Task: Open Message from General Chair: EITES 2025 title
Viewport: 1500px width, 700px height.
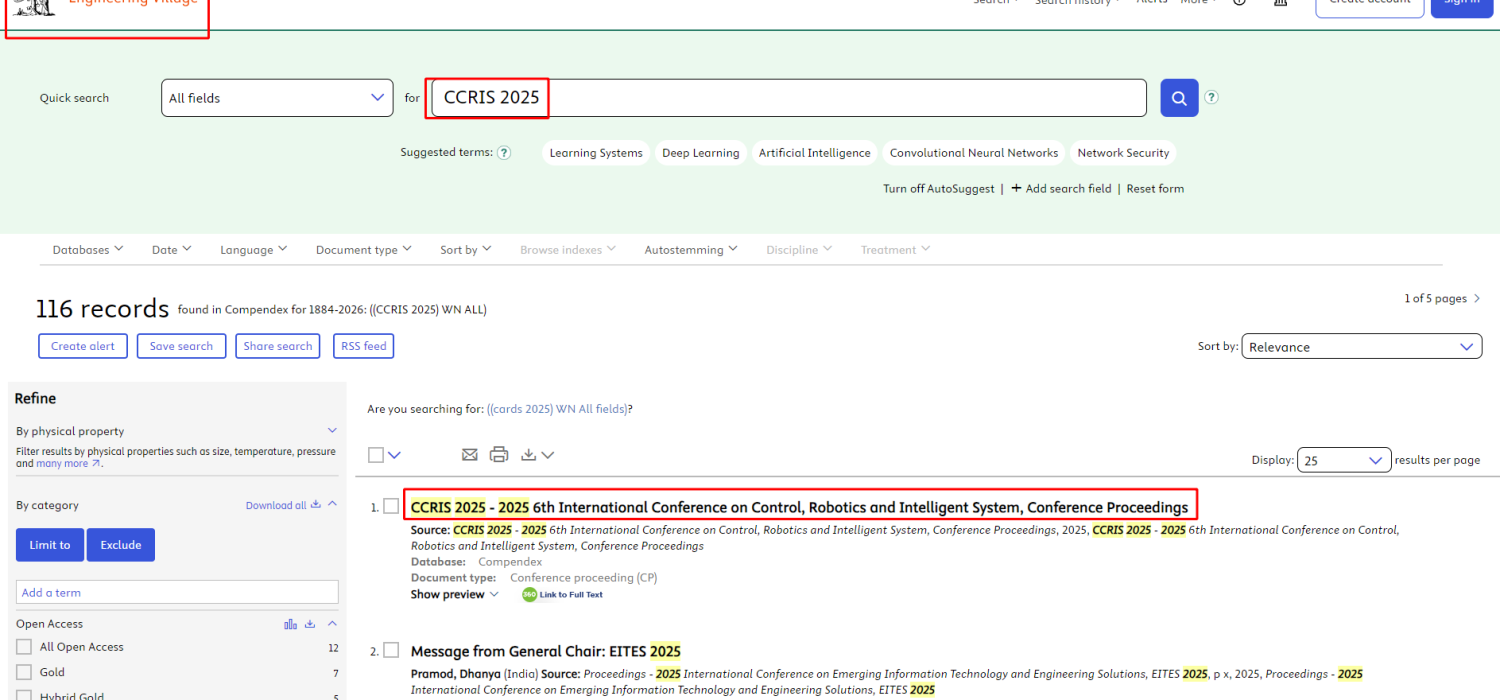Action: pos(546,651)
